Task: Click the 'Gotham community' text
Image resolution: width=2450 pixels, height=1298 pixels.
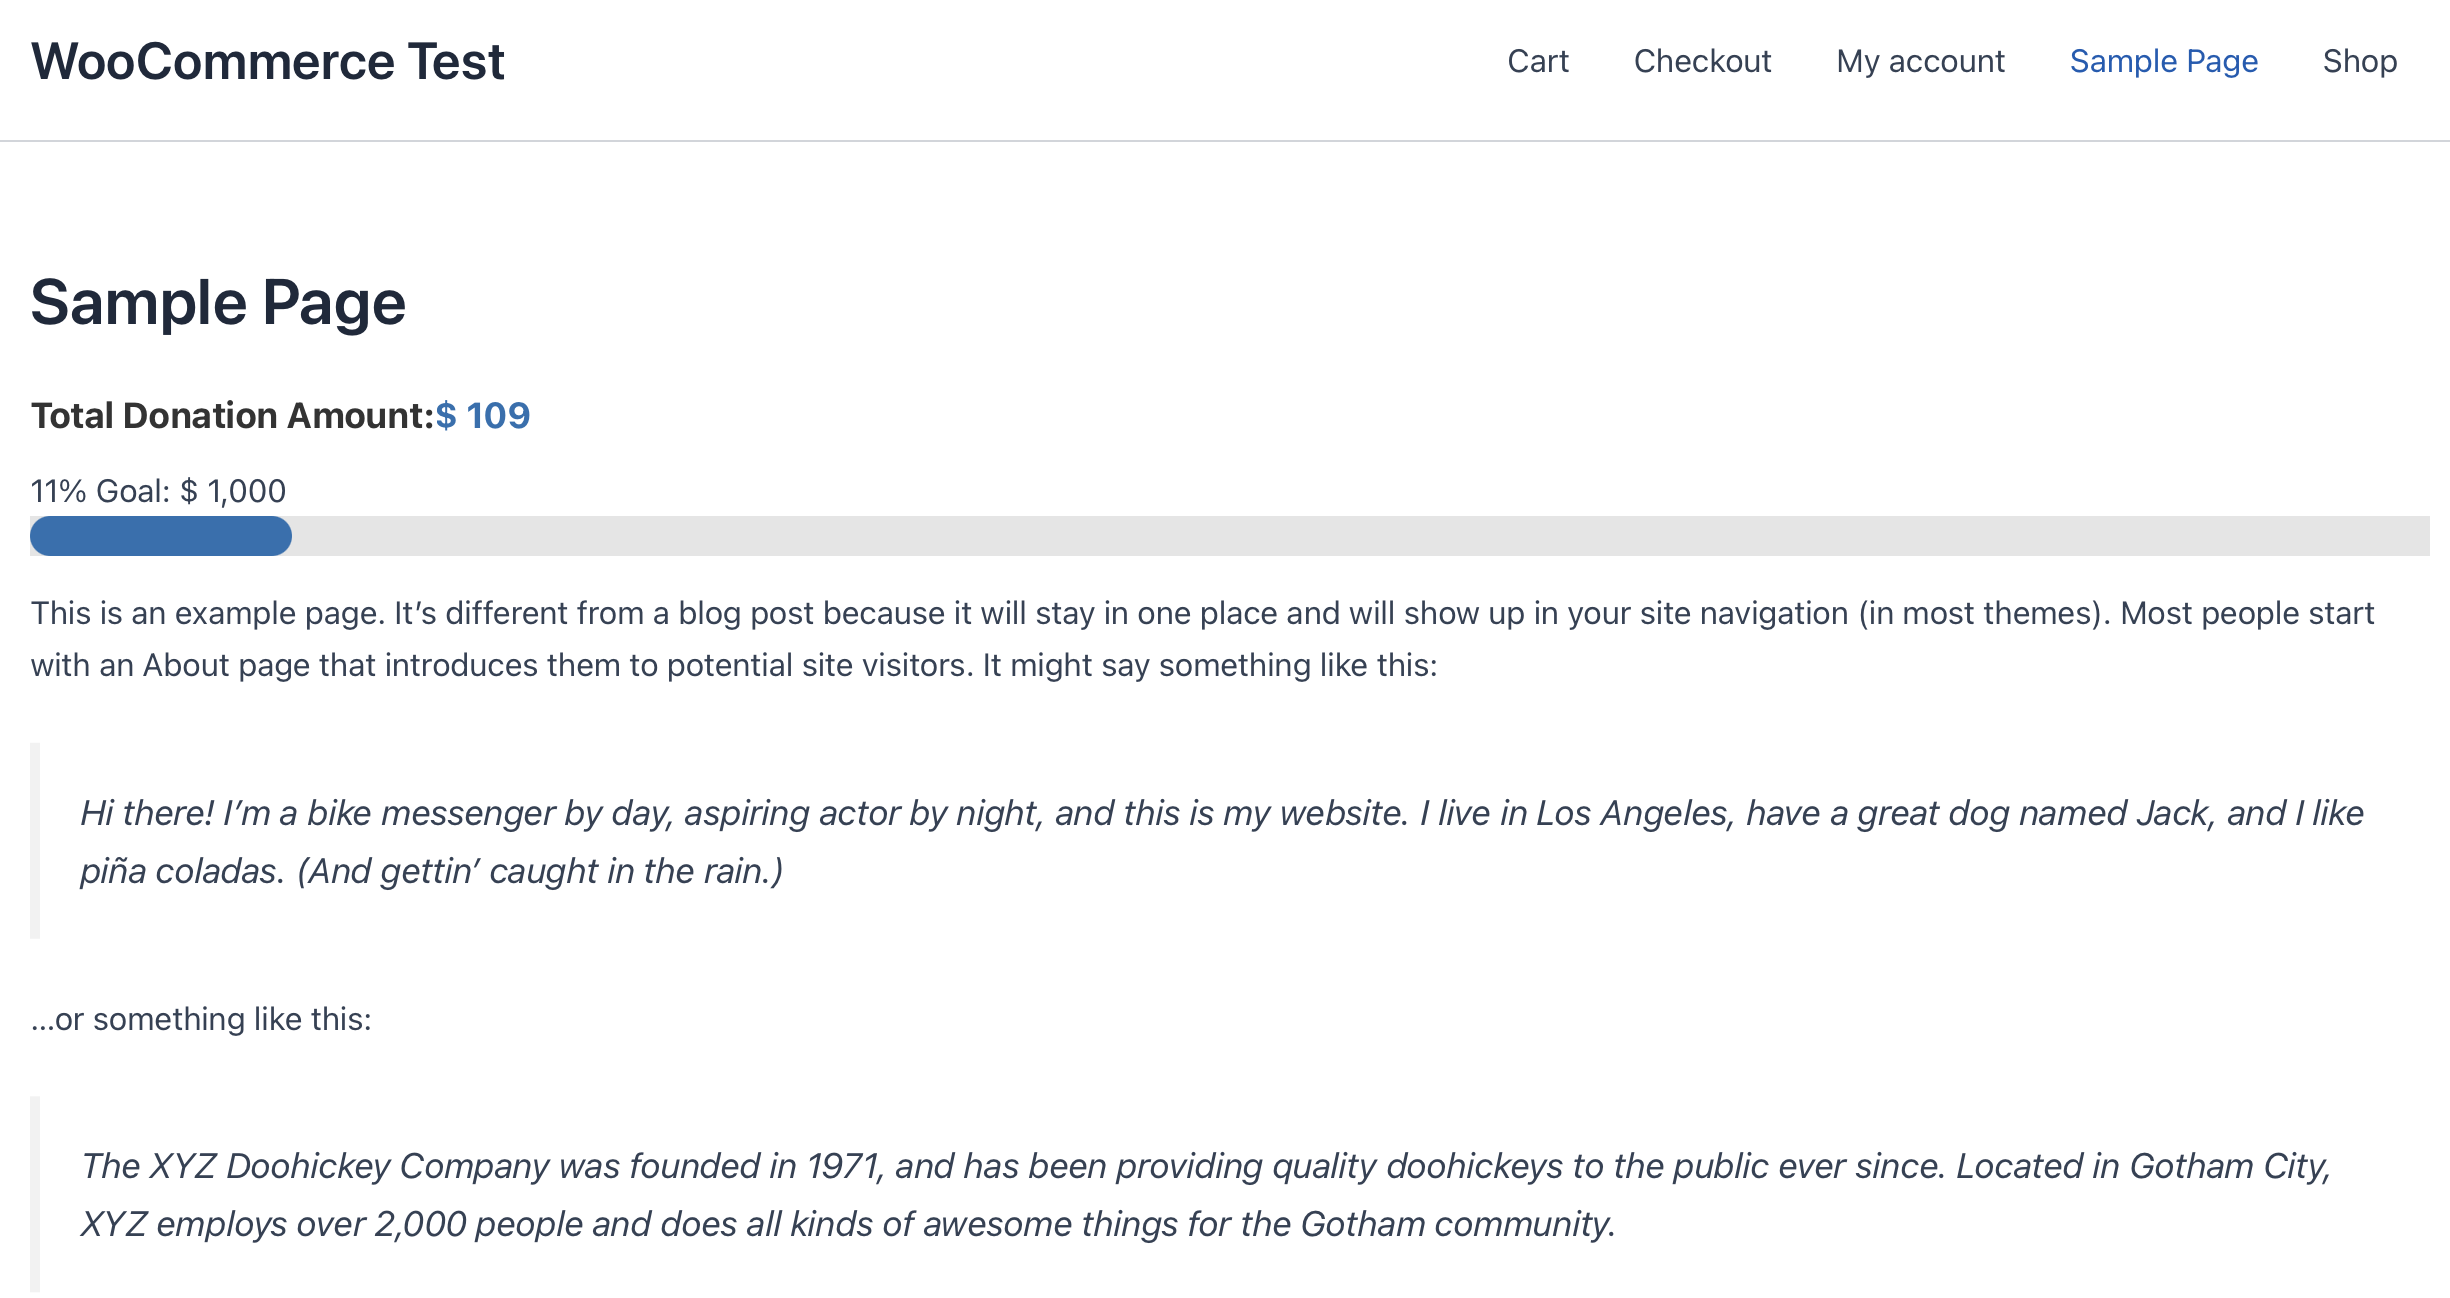Action: 1455,1225
